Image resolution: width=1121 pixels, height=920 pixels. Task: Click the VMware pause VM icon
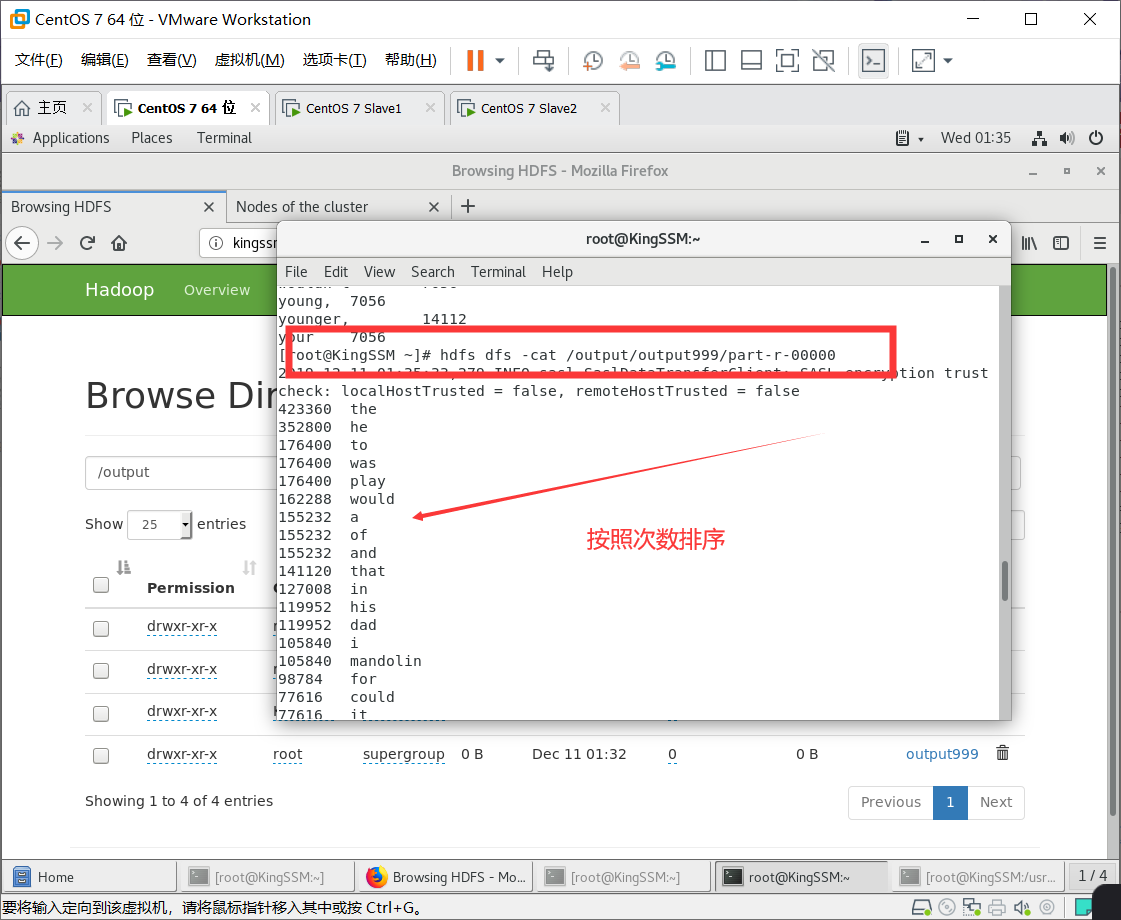(475, 61)
